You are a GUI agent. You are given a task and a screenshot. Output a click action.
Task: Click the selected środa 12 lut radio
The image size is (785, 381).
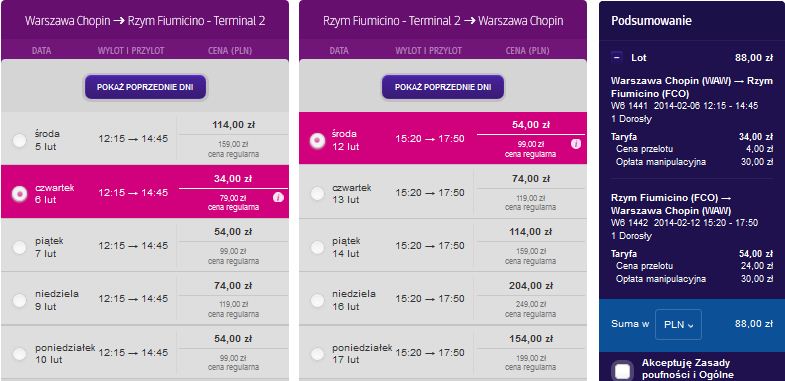(x=317, y=141)
